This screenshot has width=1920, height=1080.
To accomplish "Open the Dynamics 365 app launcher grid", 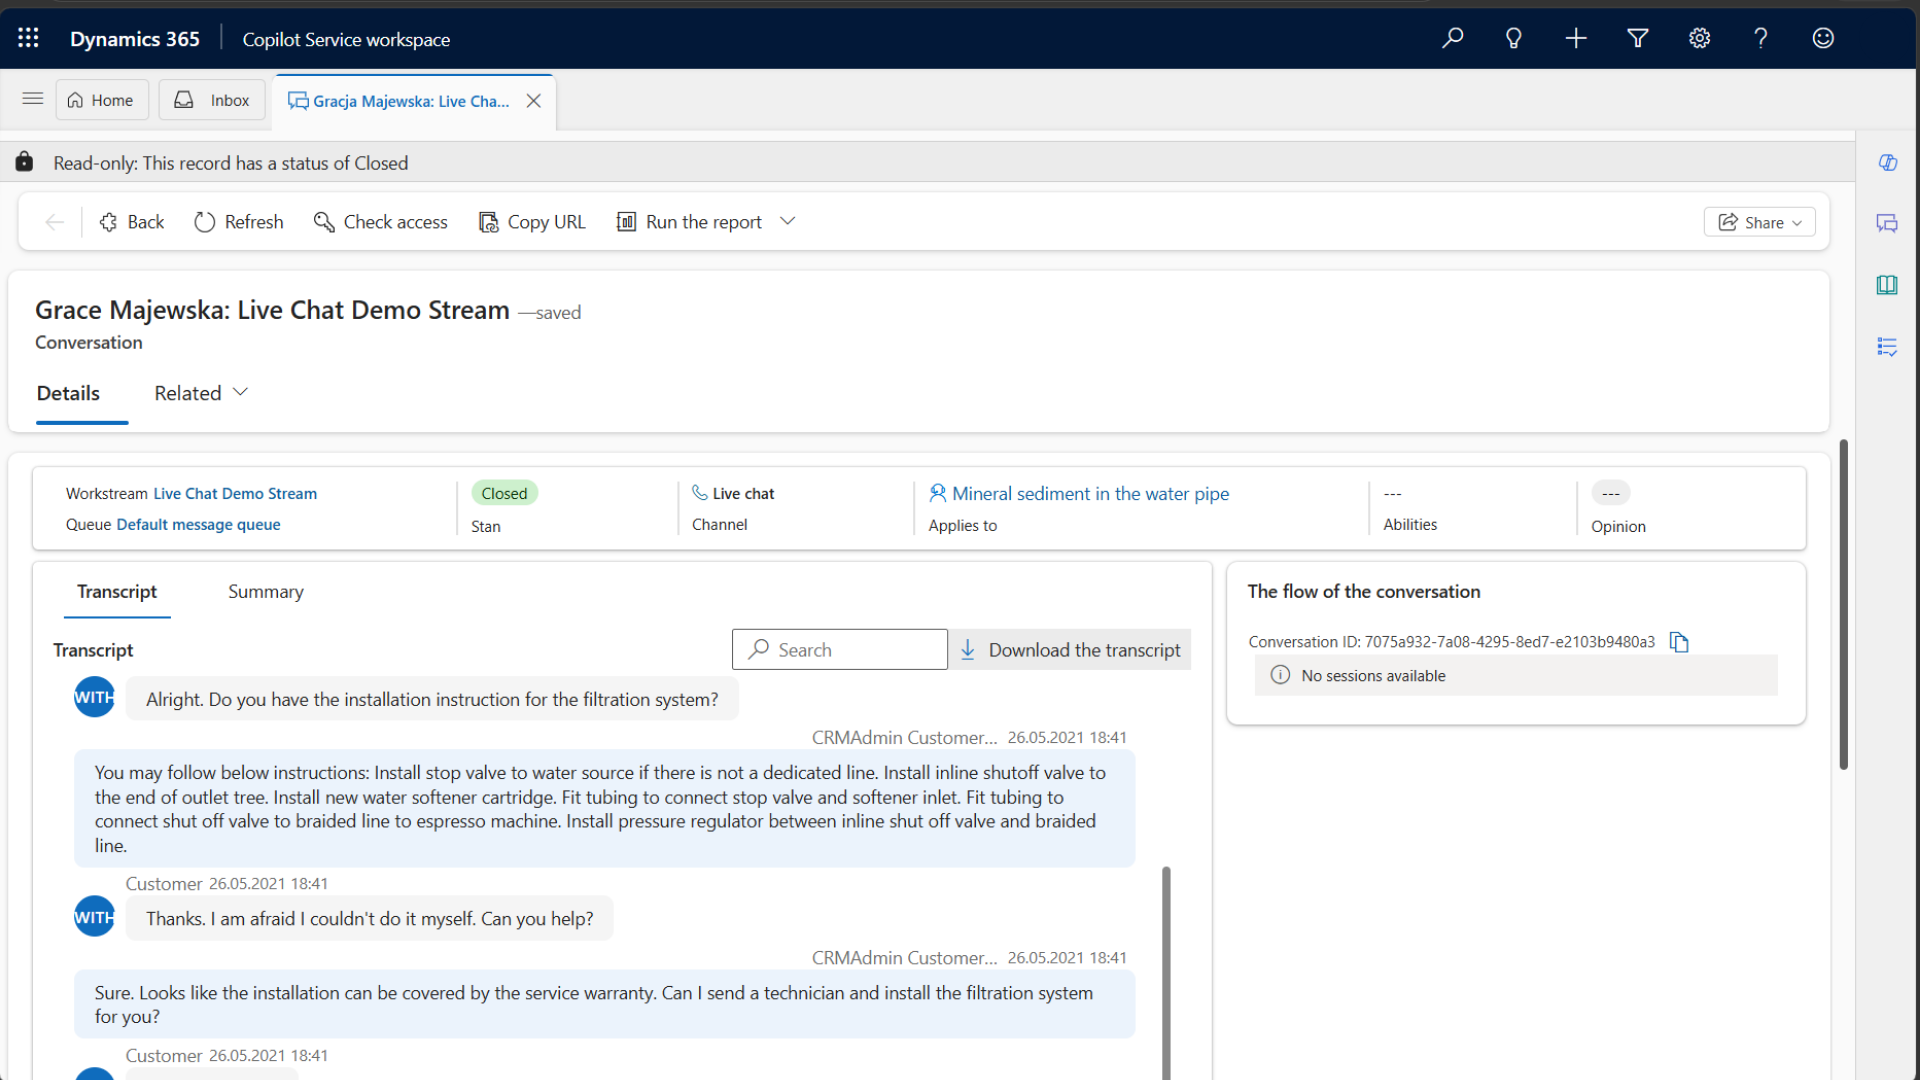I will pyautogui.click(x=28, y=38).
